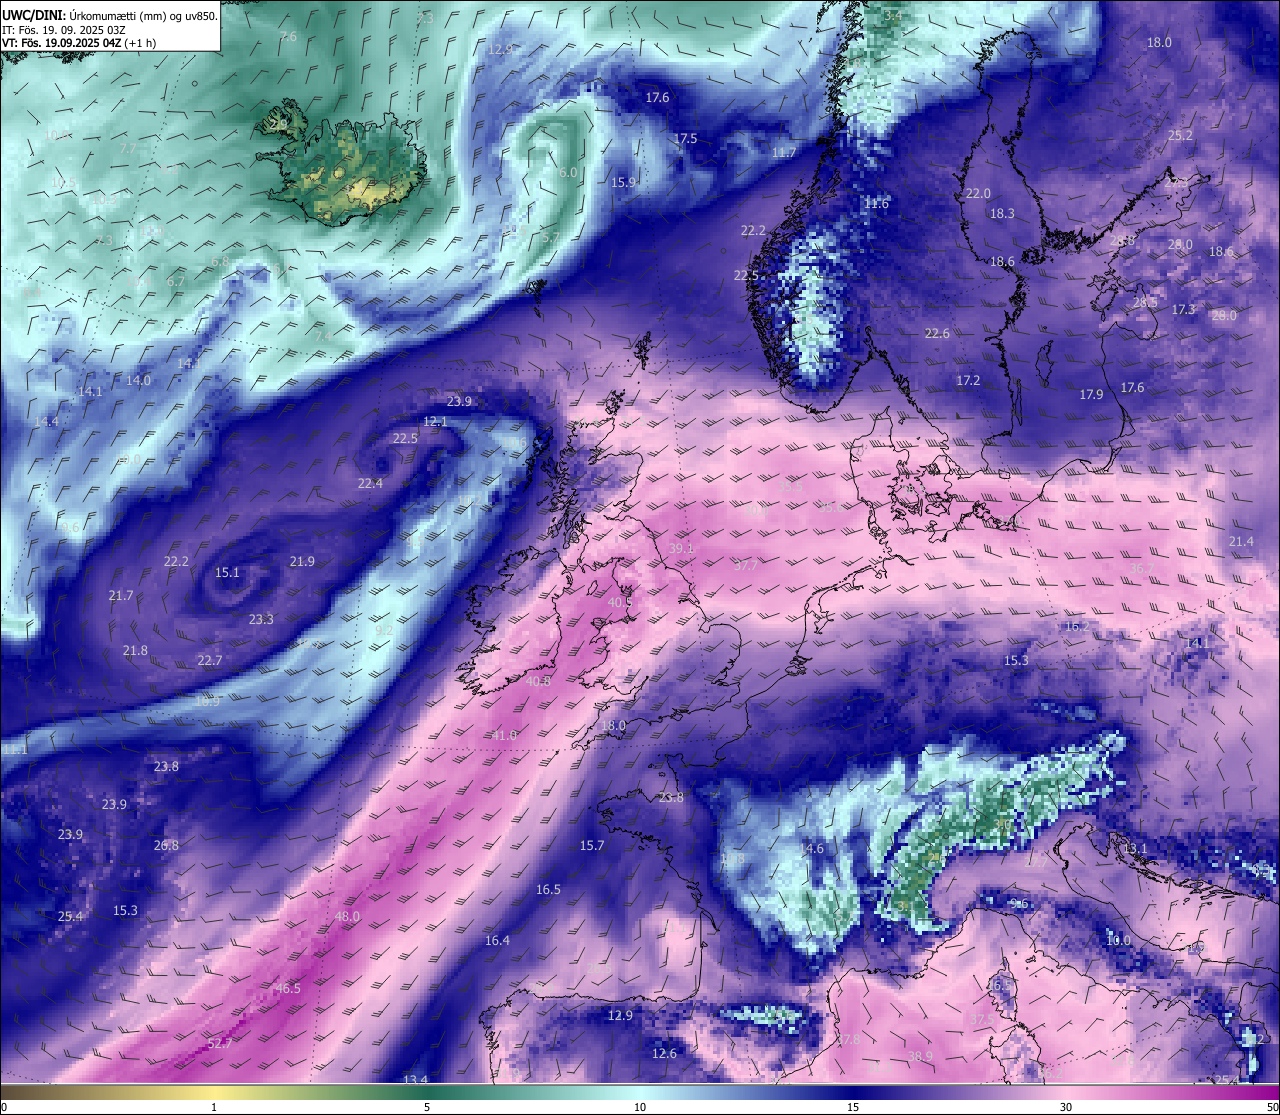The width and height of the screenshot is (1280, 1115).
Task: Click the value 16.5 in Bay of Biscay
Action: pyautogui.click(x=548, y=889)
